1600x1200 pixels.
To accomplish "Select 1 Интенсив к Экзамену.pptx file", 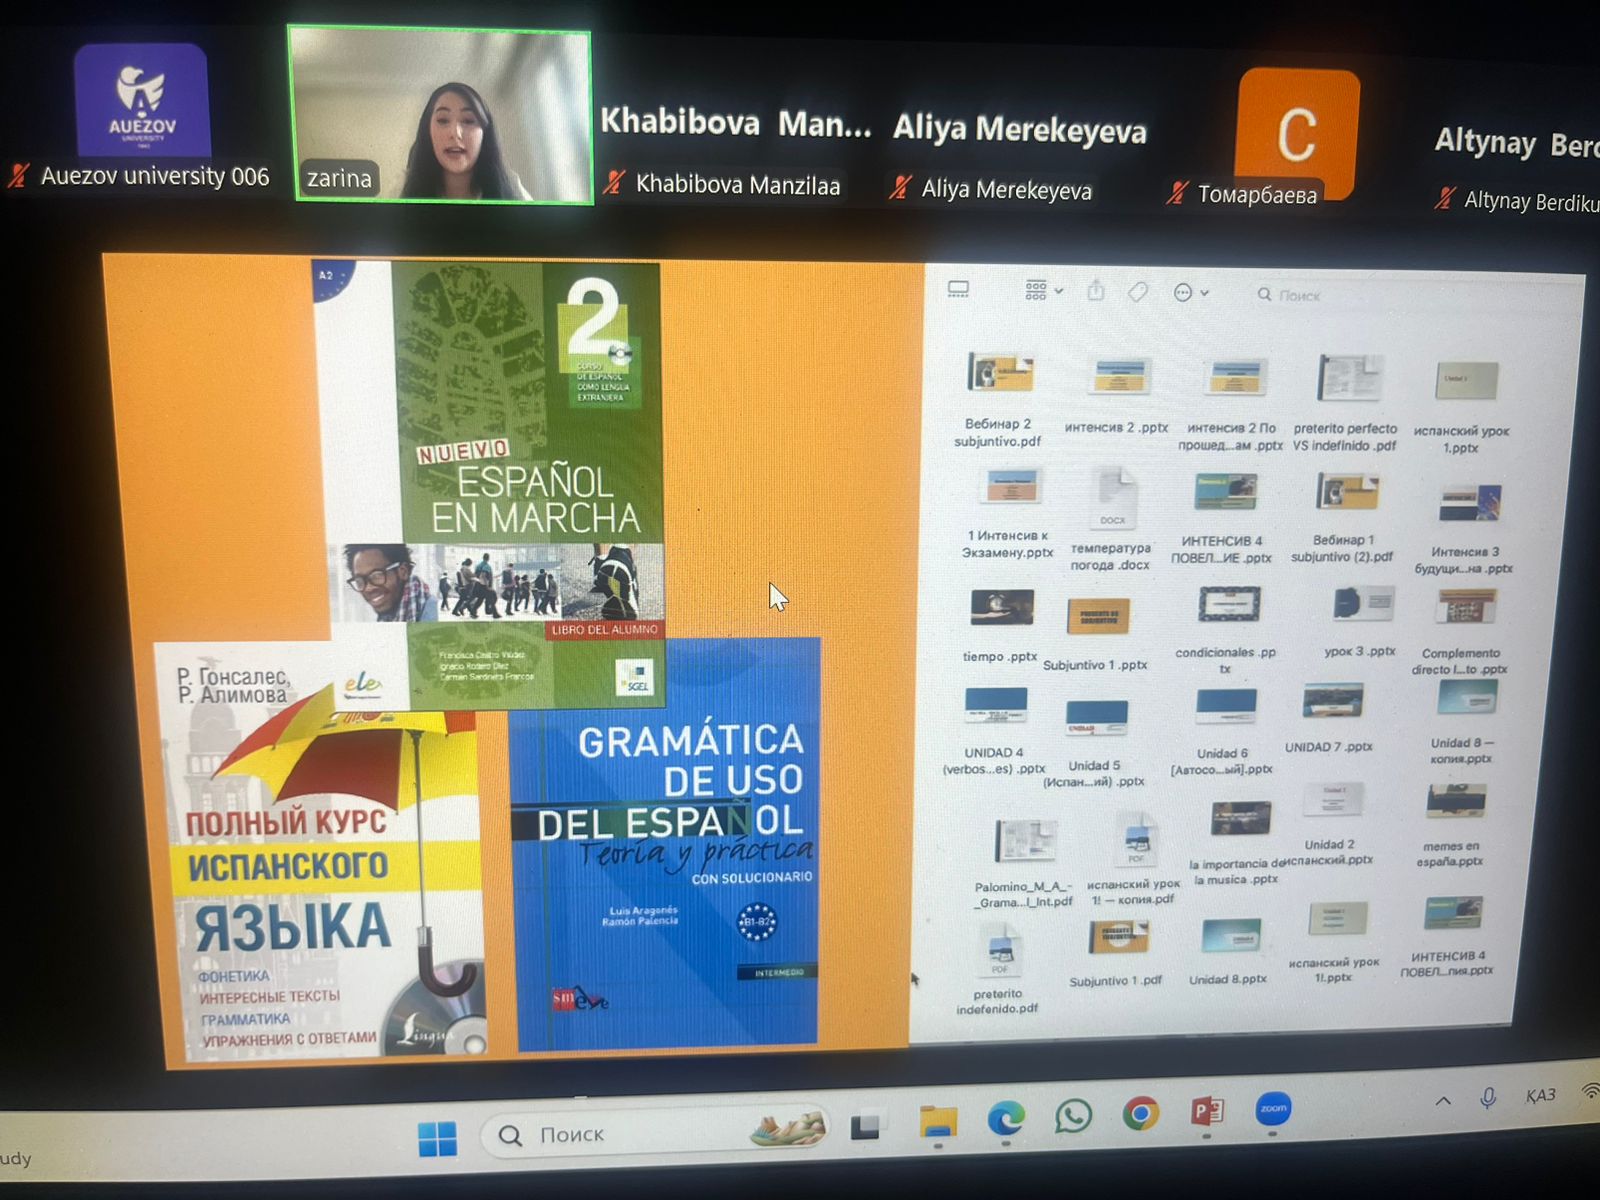I will click(x=1010, y=488).
